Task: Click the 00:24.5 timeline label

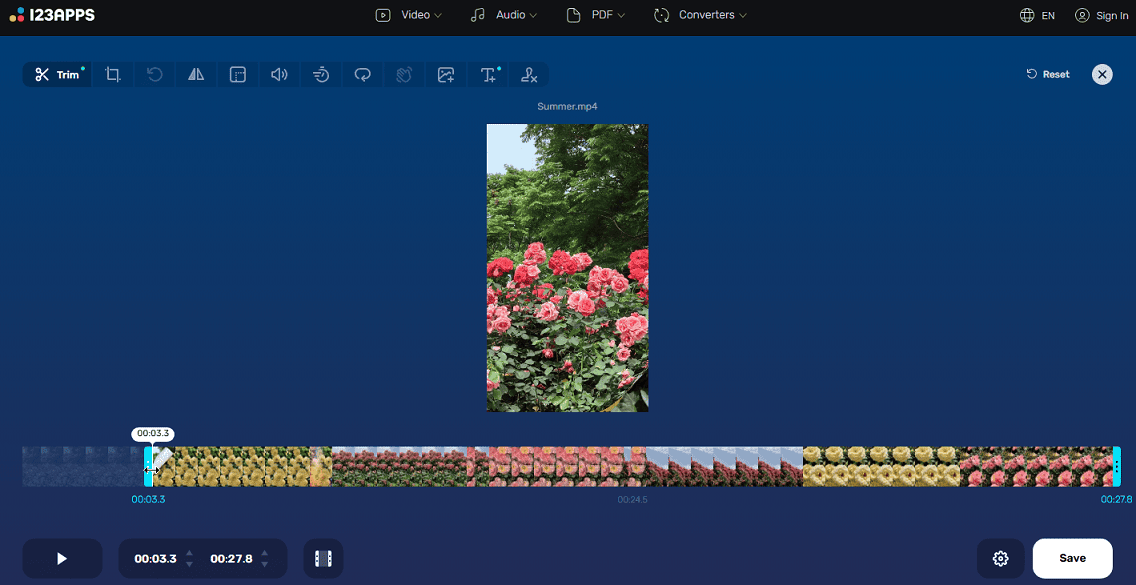Action: coord(632,499)
